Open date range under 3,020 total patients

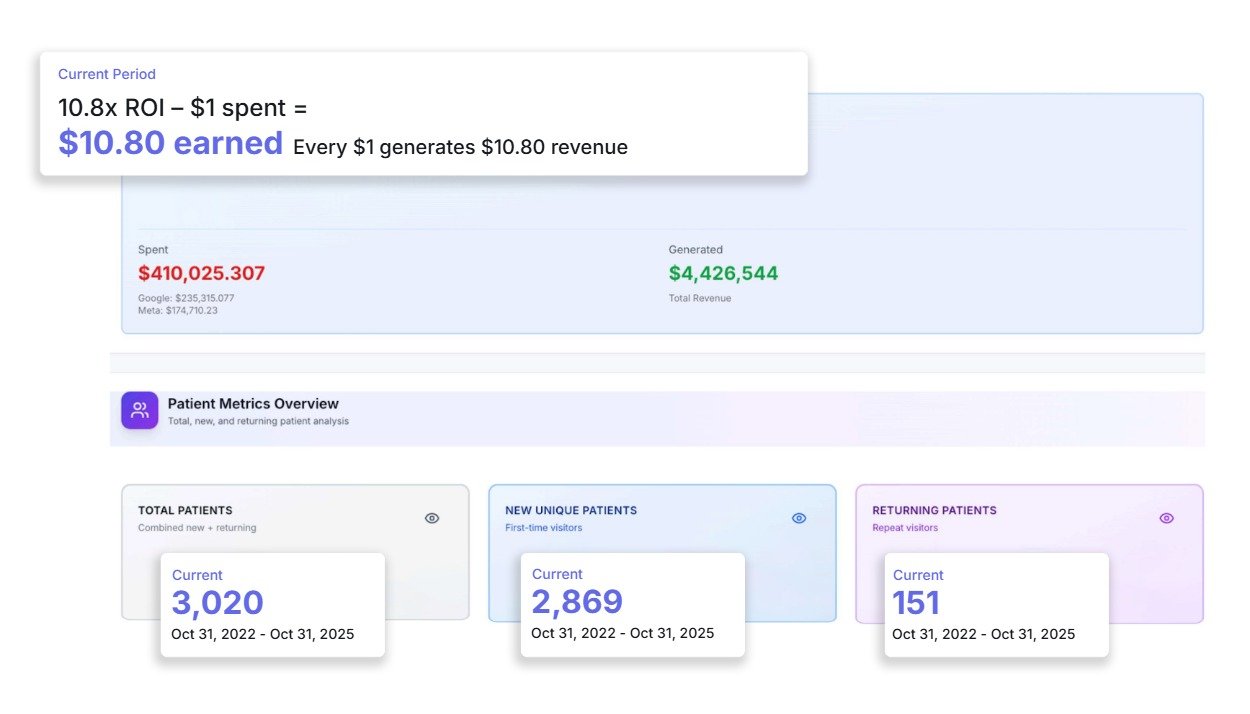pyautogui.click(x=262, y=634)
